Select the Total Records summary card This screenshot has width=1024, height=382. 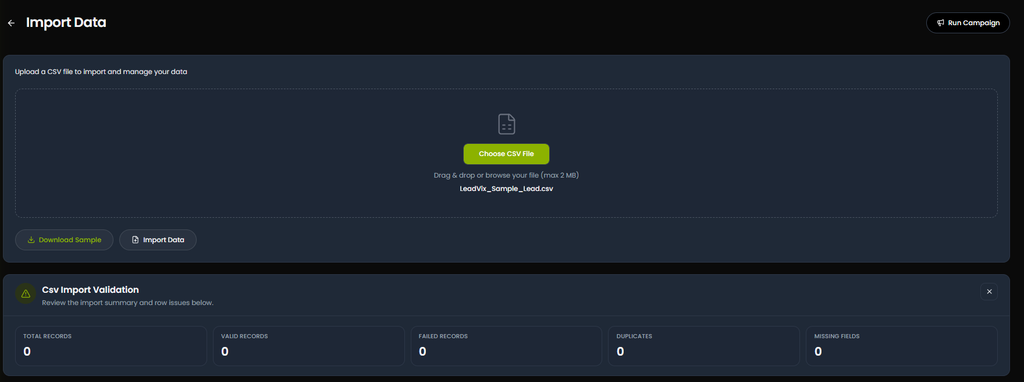[111, 346]
